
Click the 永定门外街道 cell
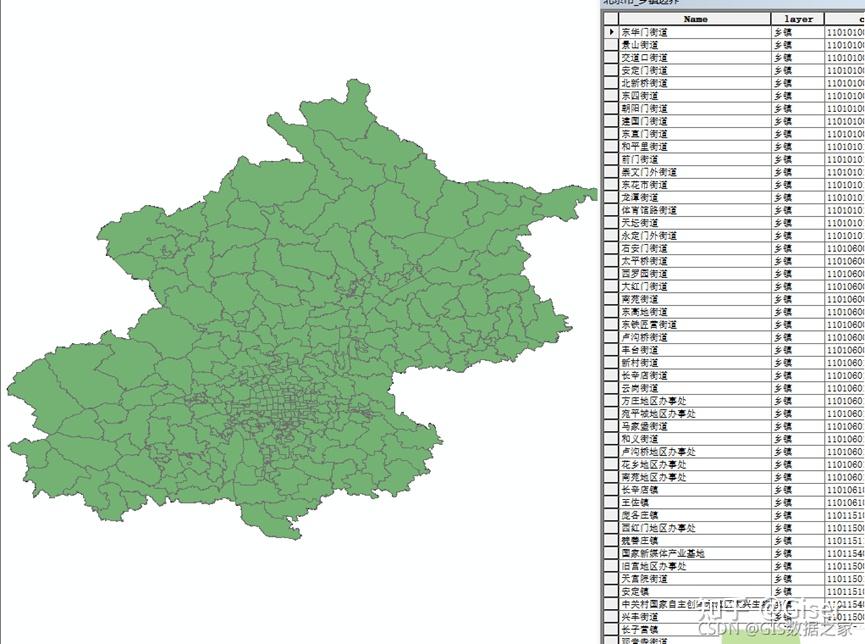pyautogui.click(x=695, y=236)
